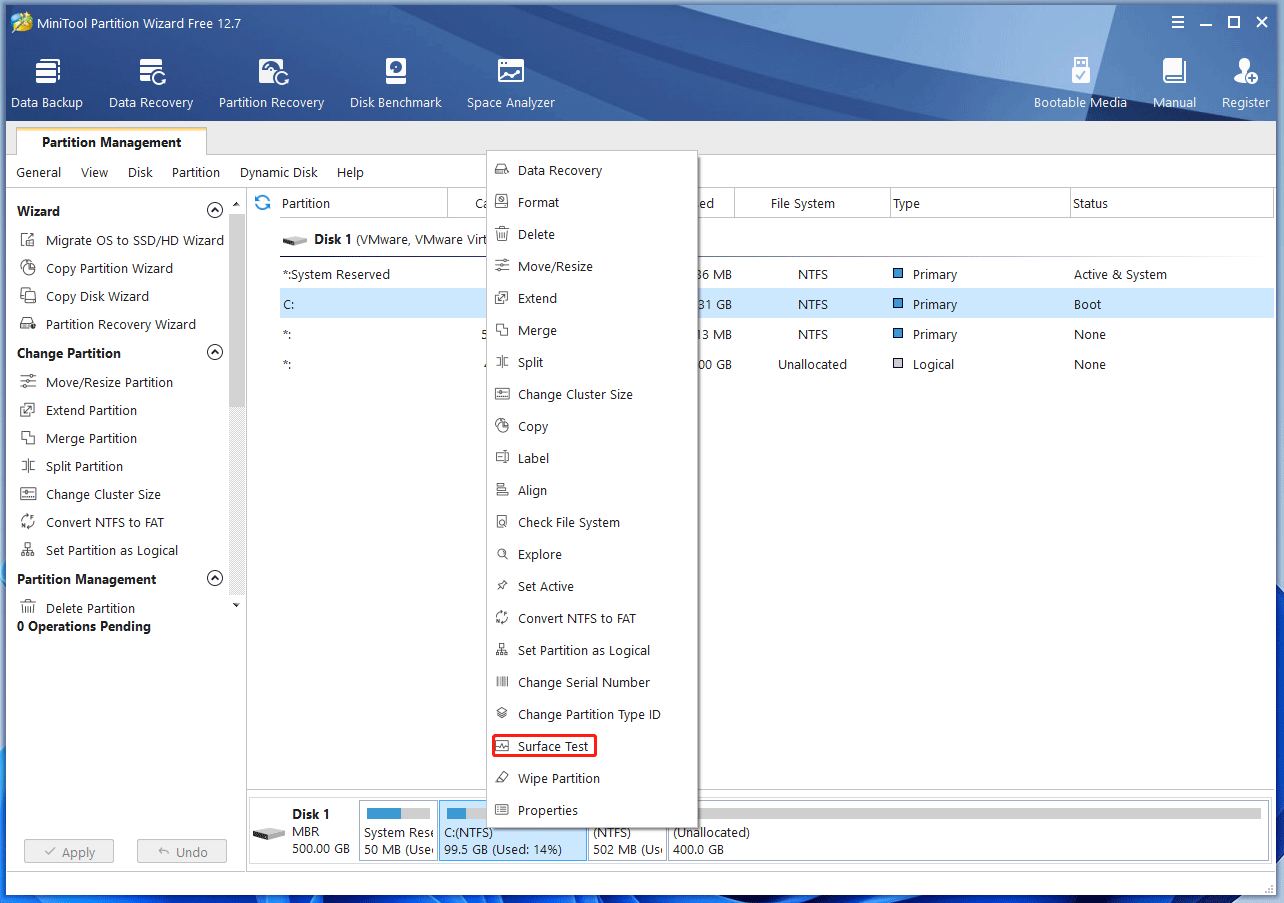Collapse the Change Partition section
Image resolution: width=1284 pixels, height=903 pixels.
point(214,353)
